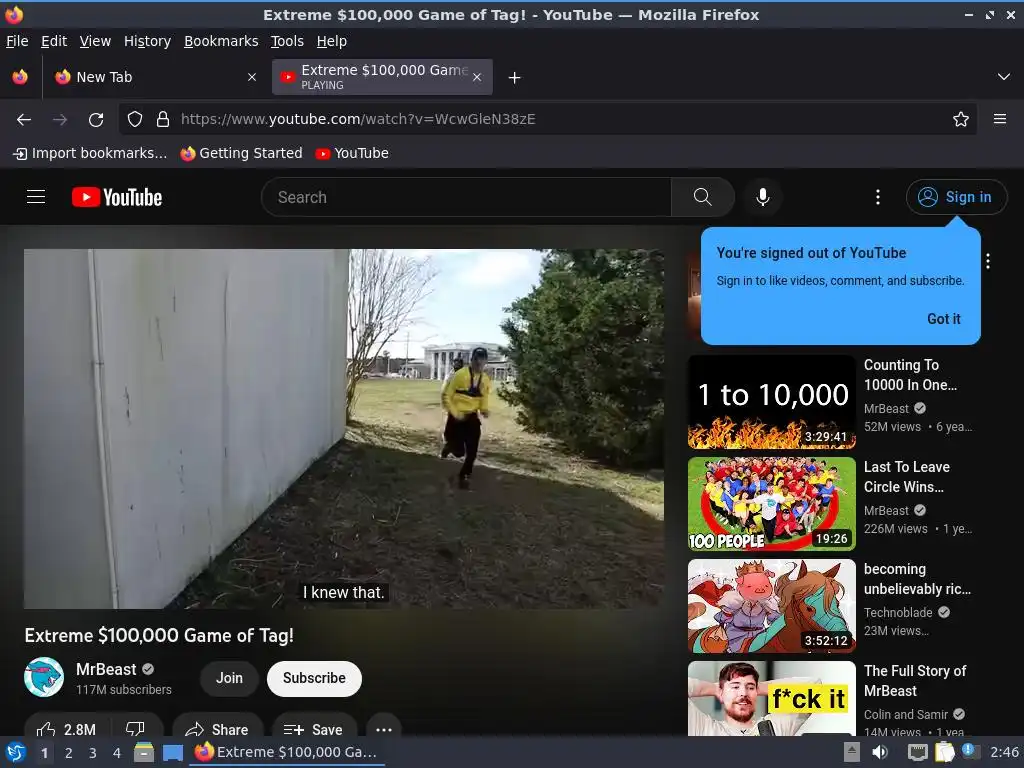Go back with the browser back arrow
The image size is (1024, 768).
24,120
